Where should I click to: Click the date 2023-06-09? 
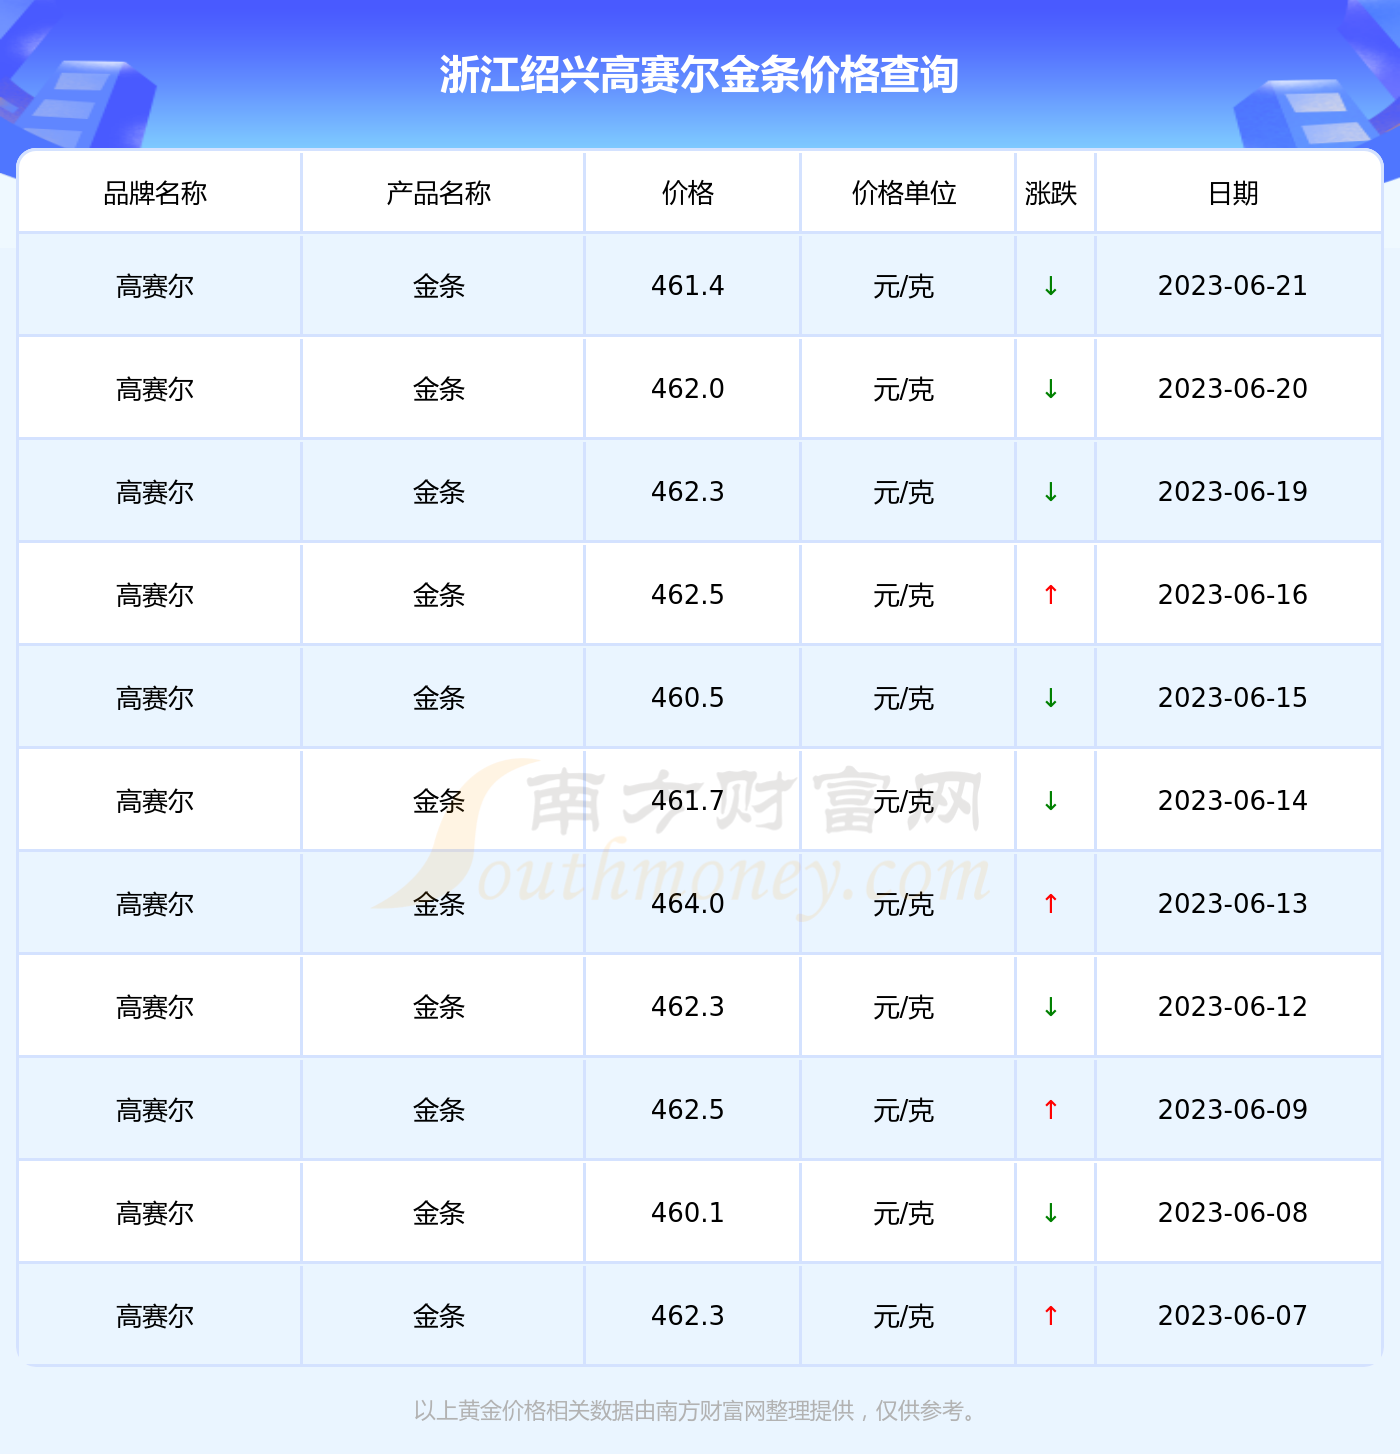pyautogui.click(x=1233, y=1110)
